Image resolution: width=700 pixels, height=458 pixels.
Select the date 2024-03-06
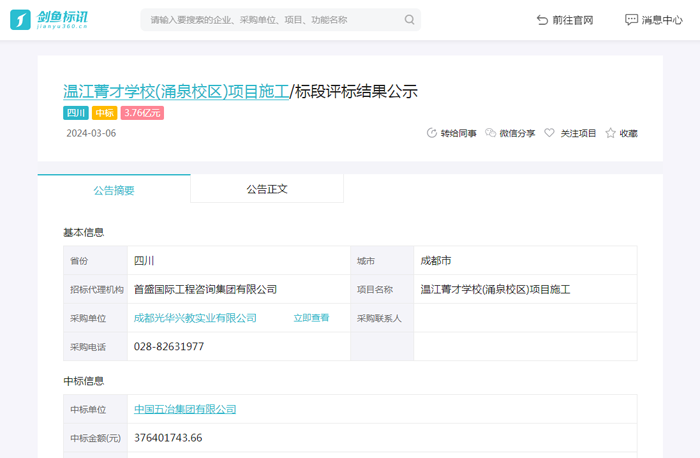pyautogui.click(x=91, y=133)
